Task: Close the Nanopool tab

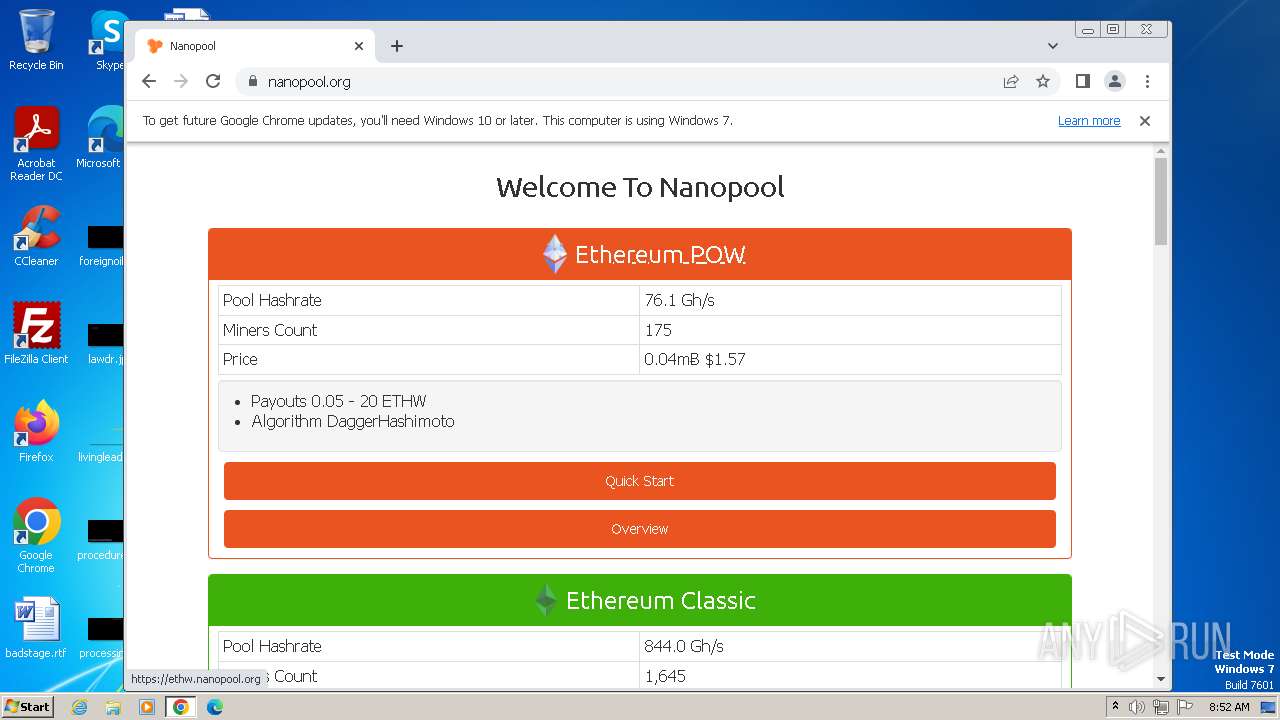Action: pos(359,46)
